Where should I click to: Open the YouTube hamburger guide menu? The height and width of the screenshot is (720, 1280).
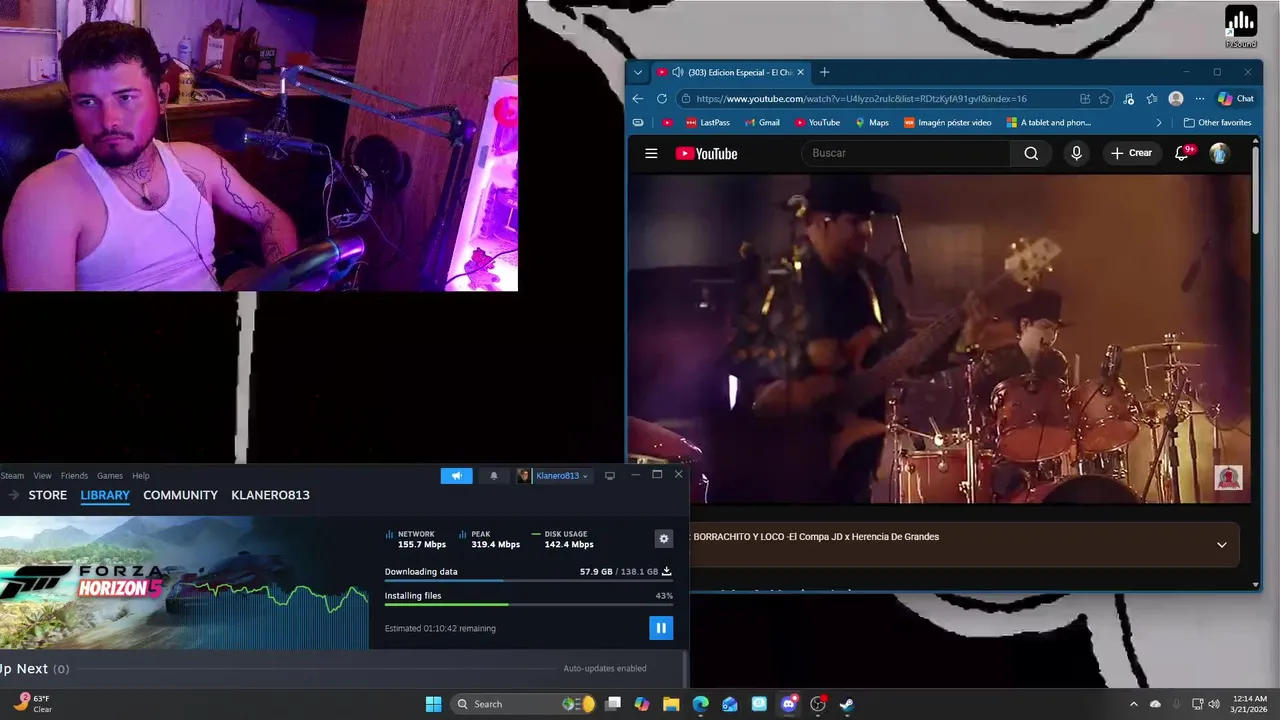[x=651, y=153]
